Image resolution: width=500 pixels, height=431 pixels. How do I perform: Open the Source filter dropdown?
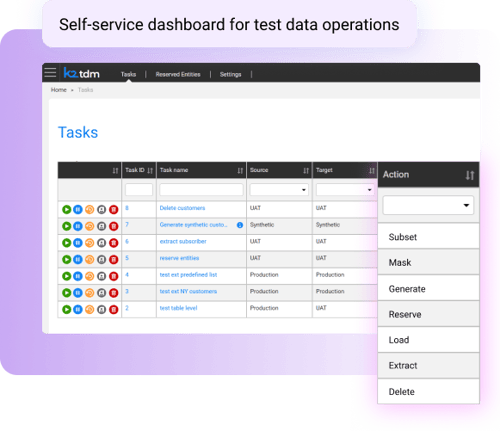click(x=279, y=190)
